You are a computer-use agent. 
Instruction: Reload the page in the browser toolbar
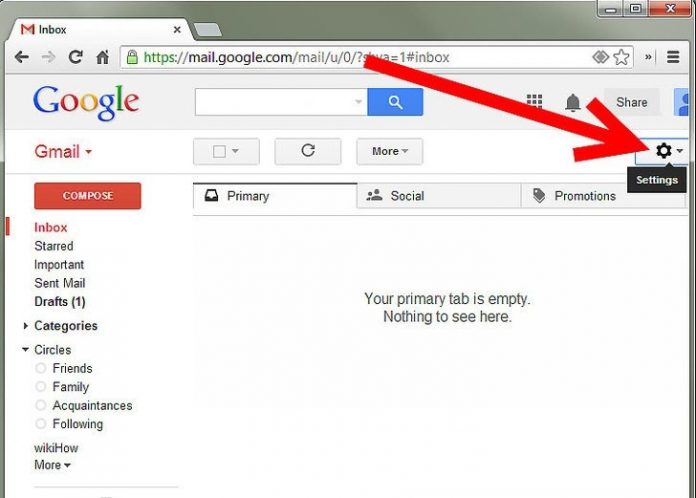75,57
